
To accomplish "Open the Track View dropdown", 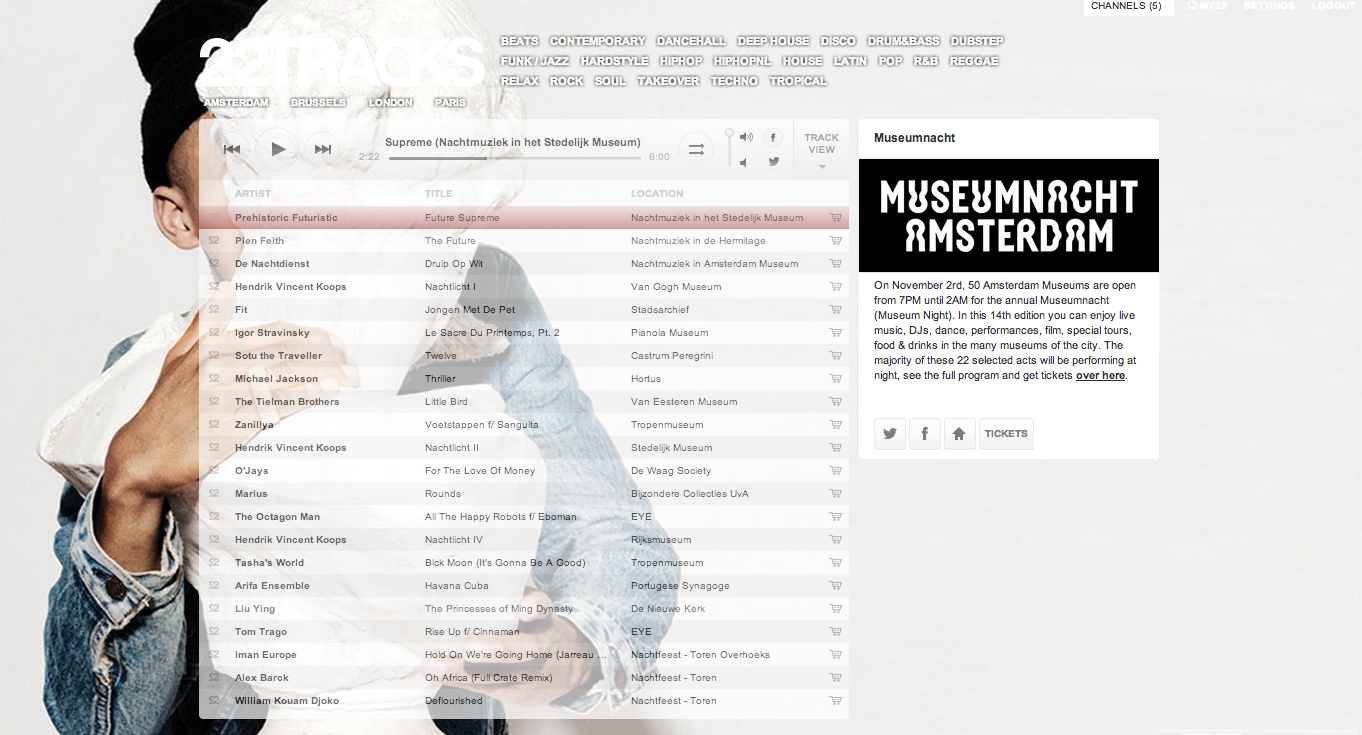I will coord(821,151).
